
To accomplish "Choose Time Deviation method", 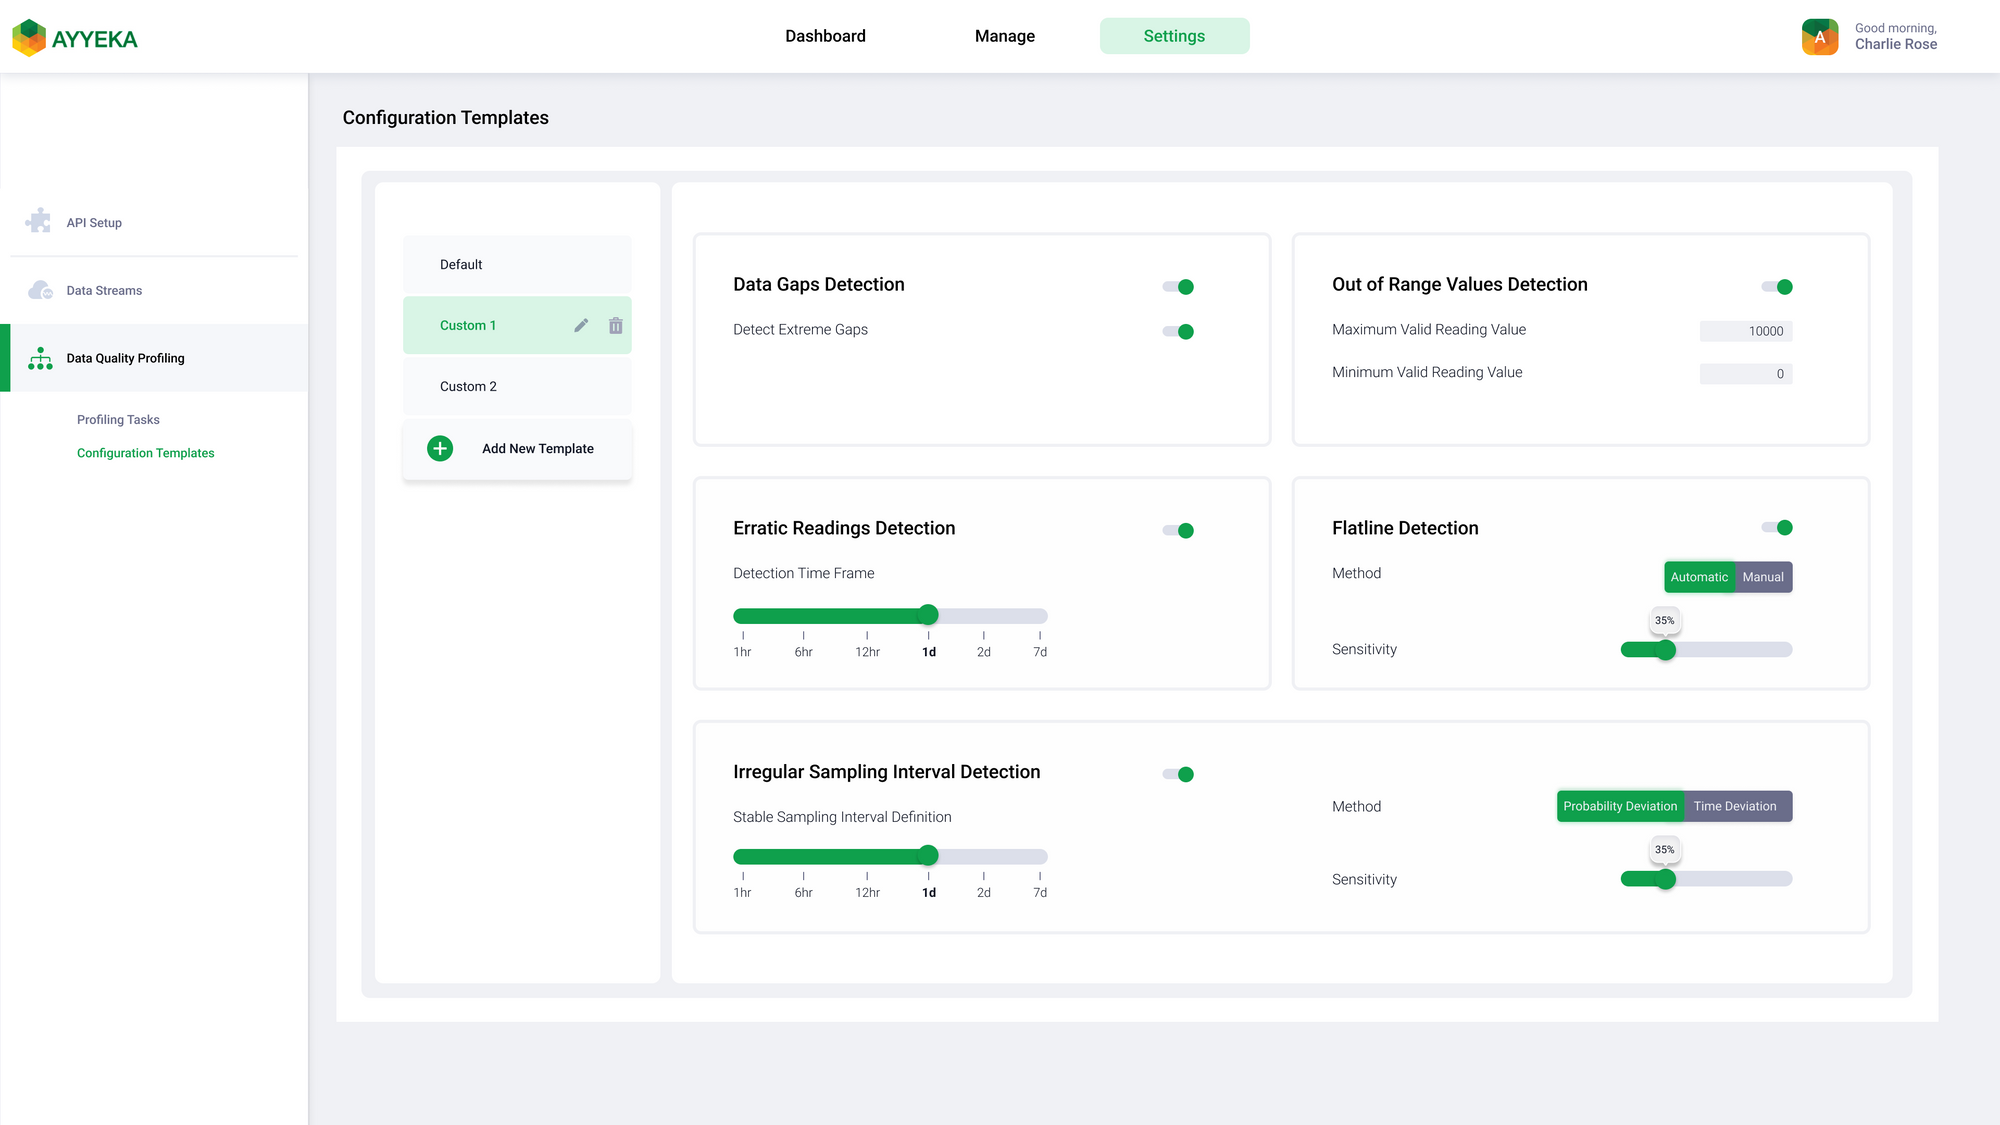I will (x=1735, y=806).
